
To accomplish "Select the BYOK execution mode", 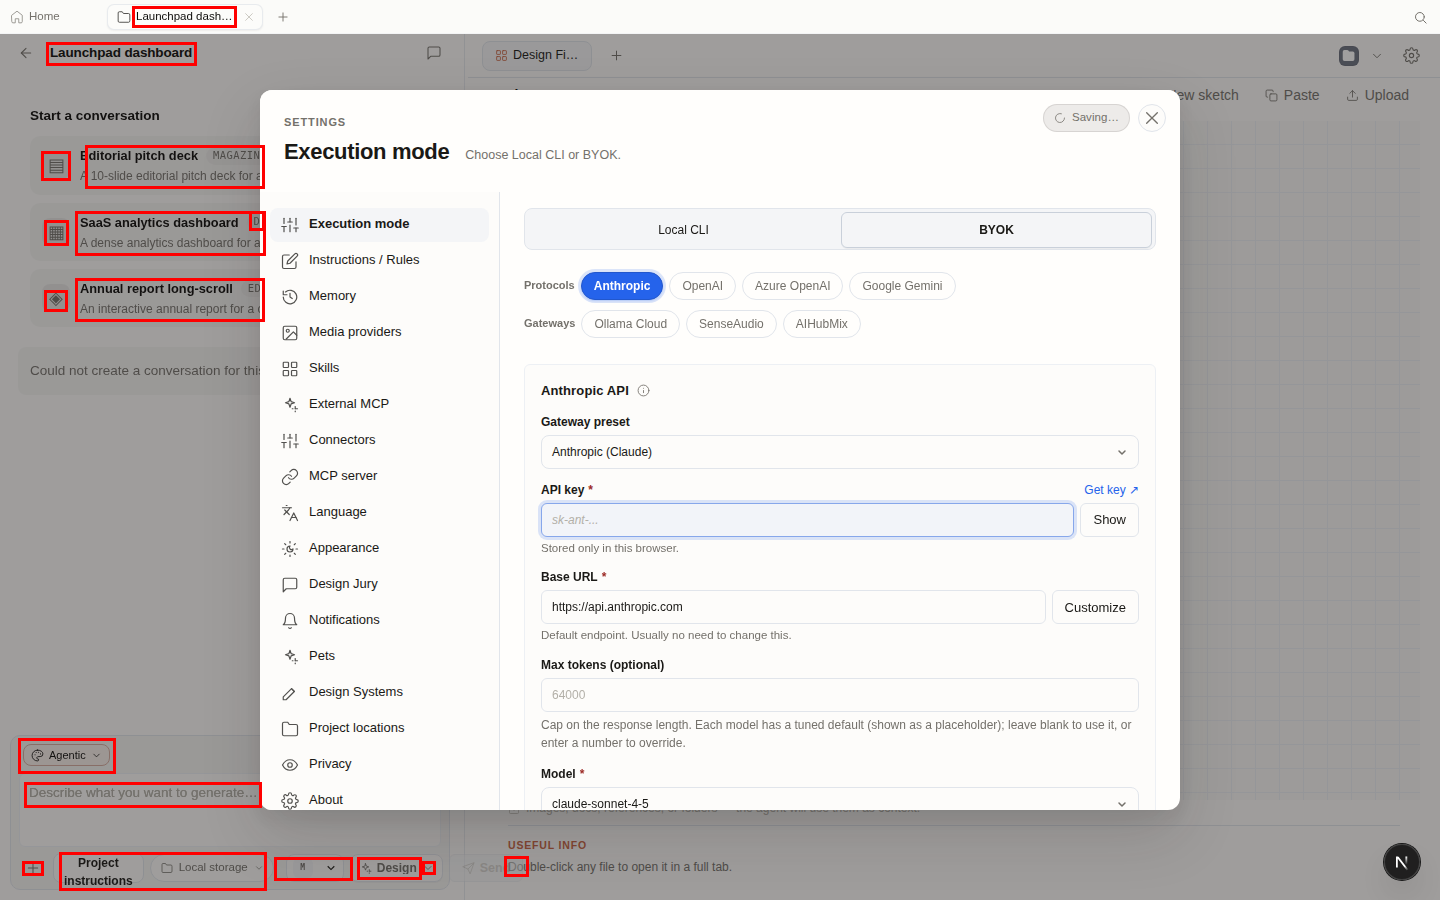I will click(x=996, y=230).
